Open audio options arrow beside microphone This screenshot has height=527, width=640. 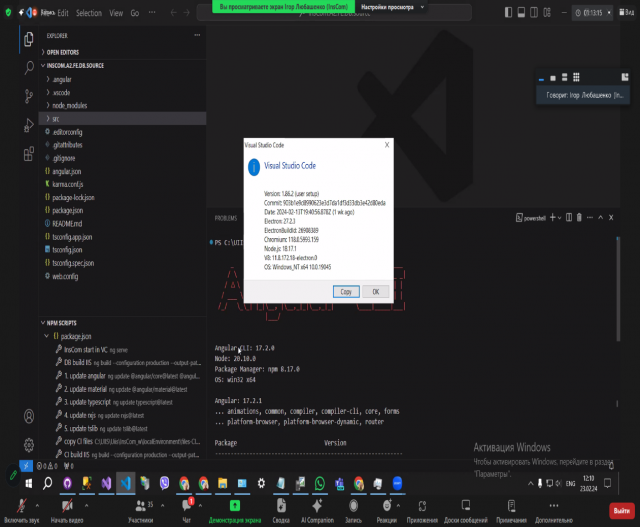37,505
